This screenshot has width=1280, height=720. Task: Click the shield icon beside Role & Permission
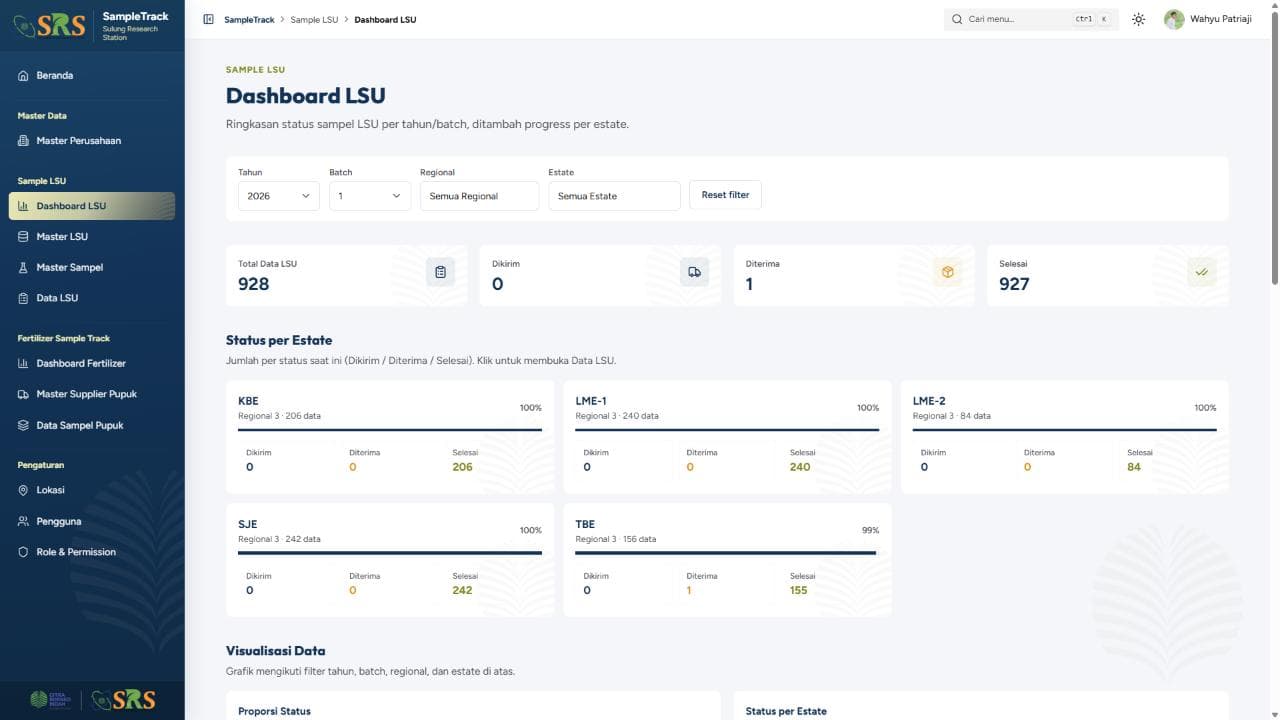[x=24, y=552]
